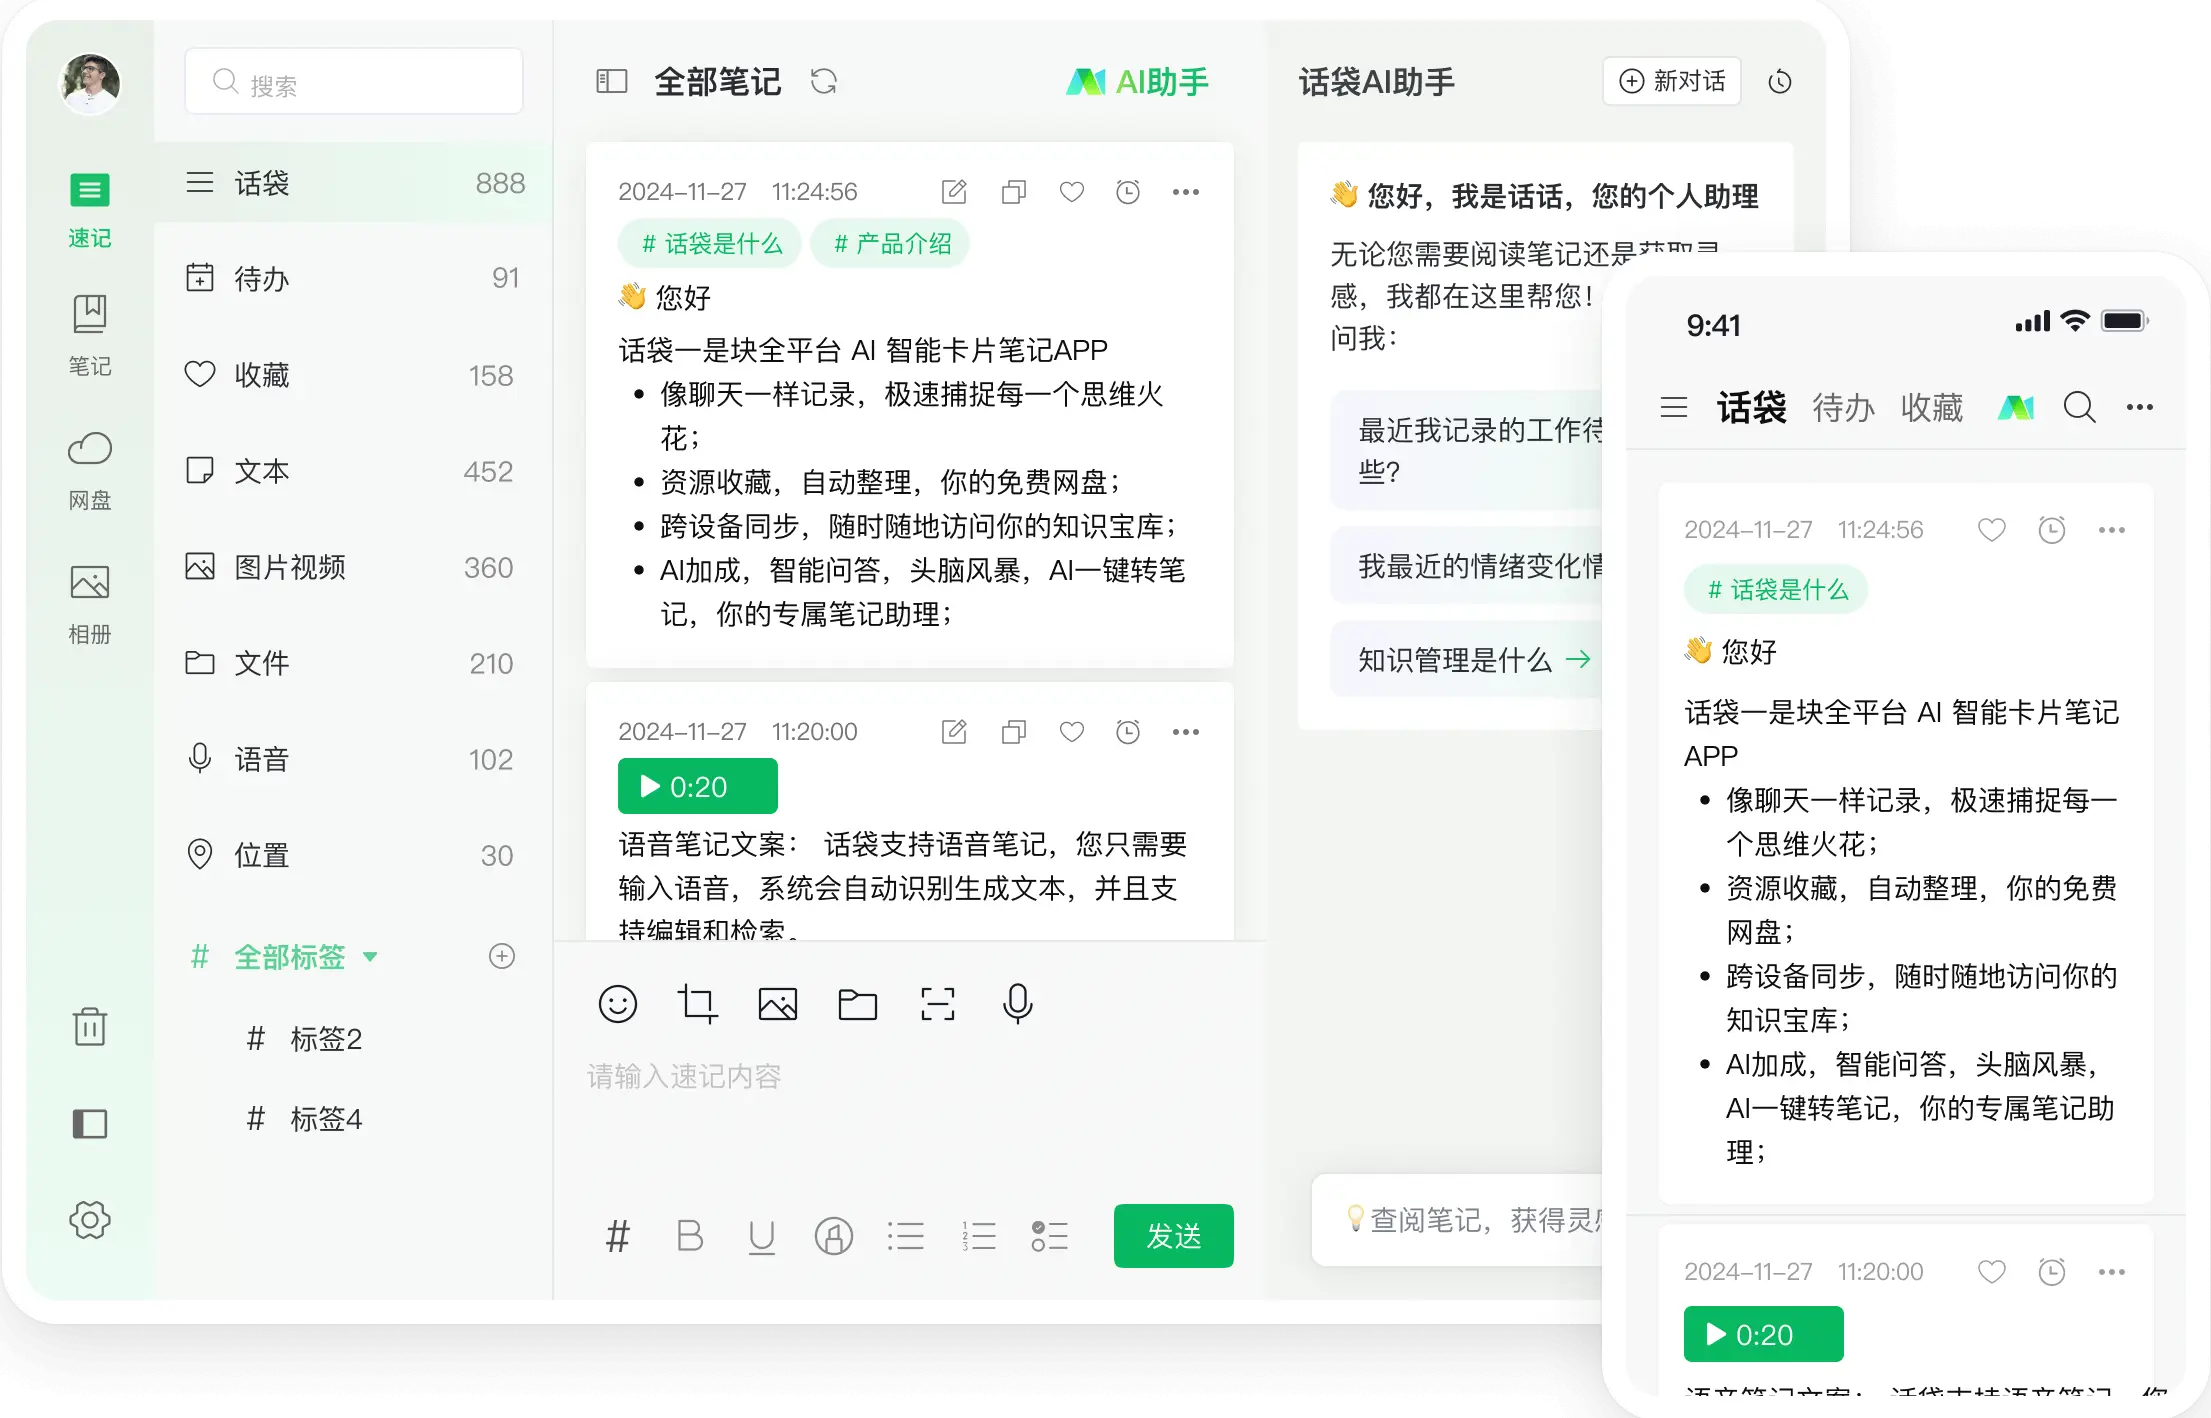Open the emoji picker smiley icon
Image resolution: width=2211 pixels, height=1418 pixels.
point(618,1005)
